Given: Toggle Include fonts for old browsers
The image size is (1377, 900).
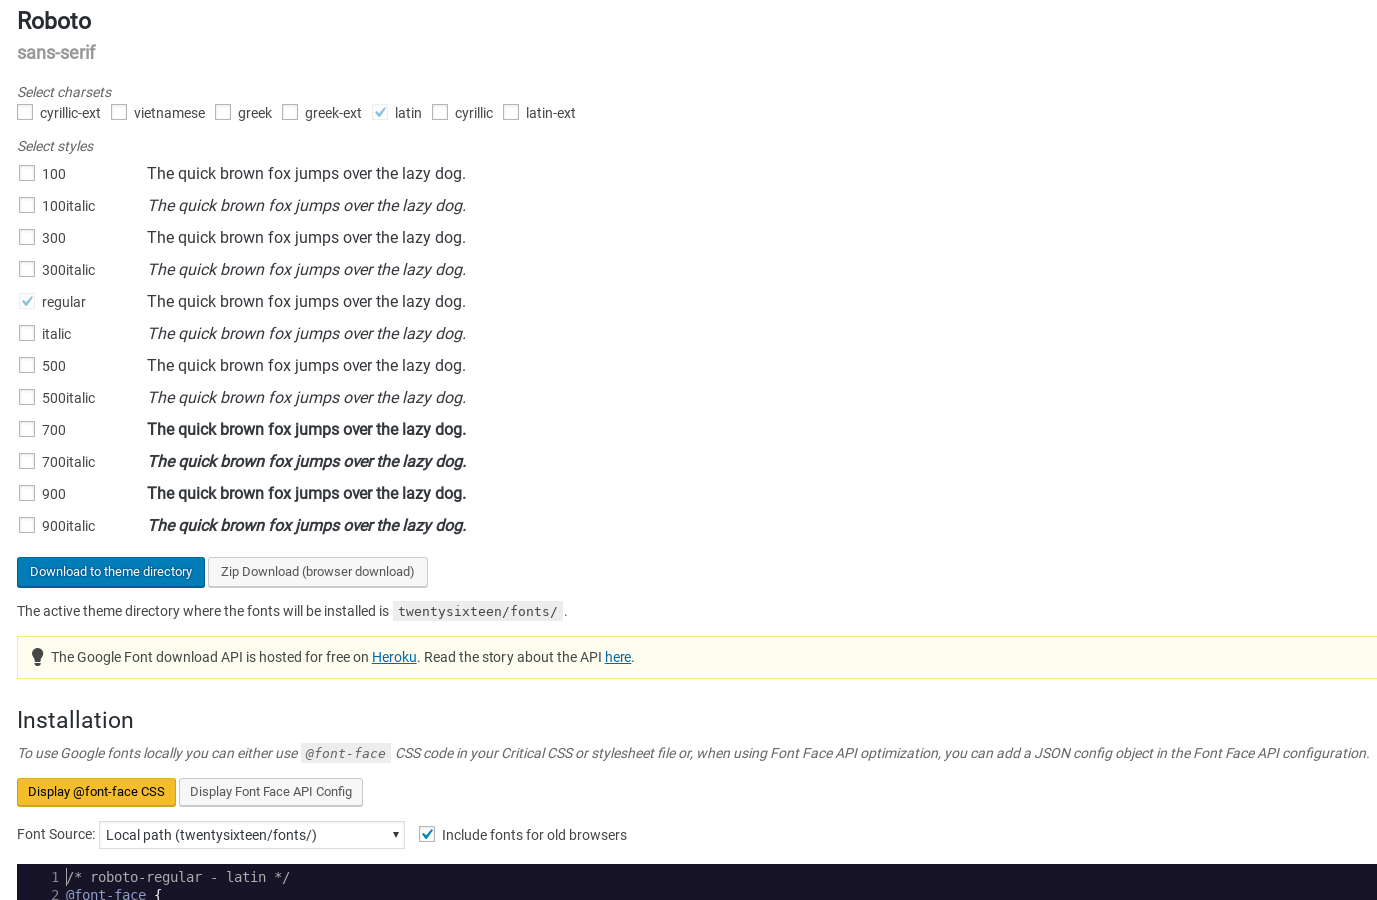Looking at the screenshot, I should [x=427, y=834].
